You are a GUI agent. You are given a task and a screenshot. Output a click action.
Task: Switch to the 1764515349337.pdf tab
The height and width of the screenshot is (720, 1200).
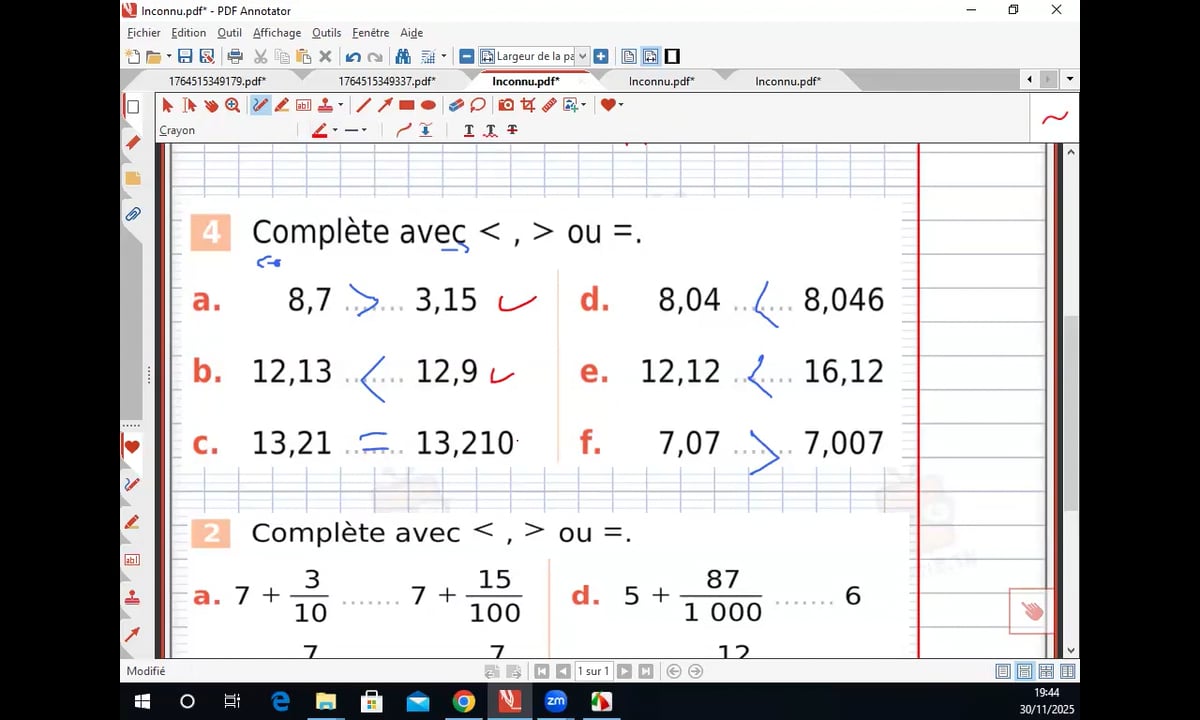point(386,81)
